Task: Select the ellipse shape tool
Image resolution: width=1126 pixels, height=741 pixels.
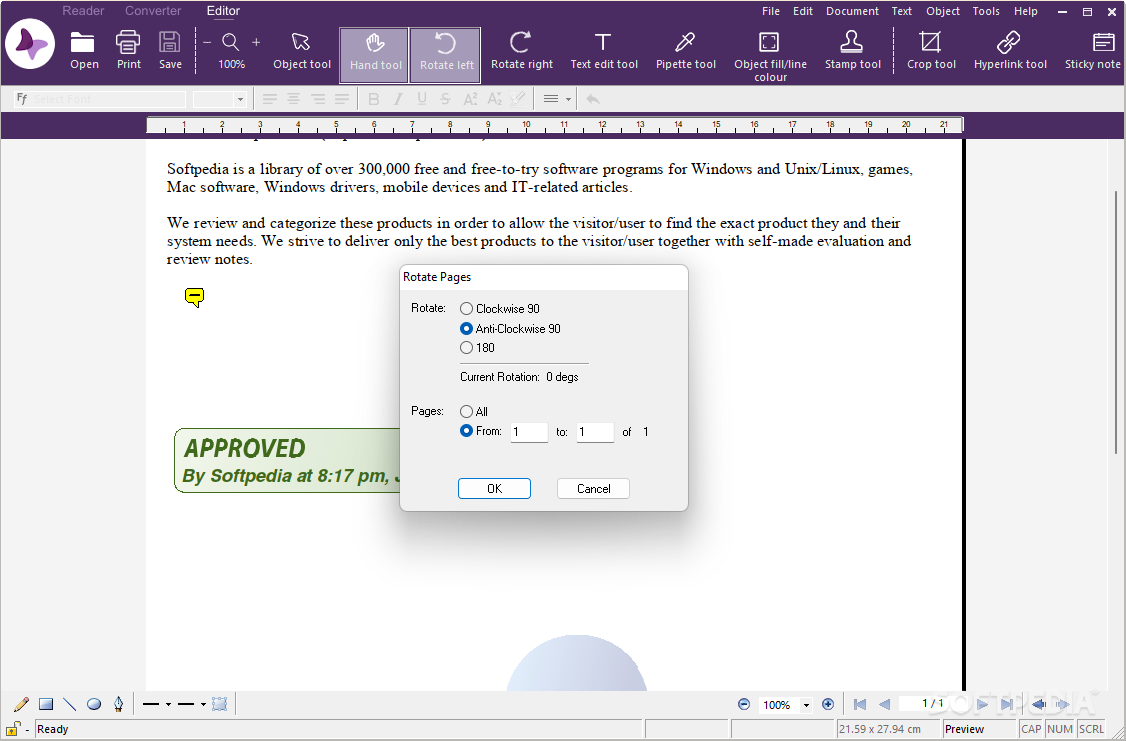Action: click(94, 704)
